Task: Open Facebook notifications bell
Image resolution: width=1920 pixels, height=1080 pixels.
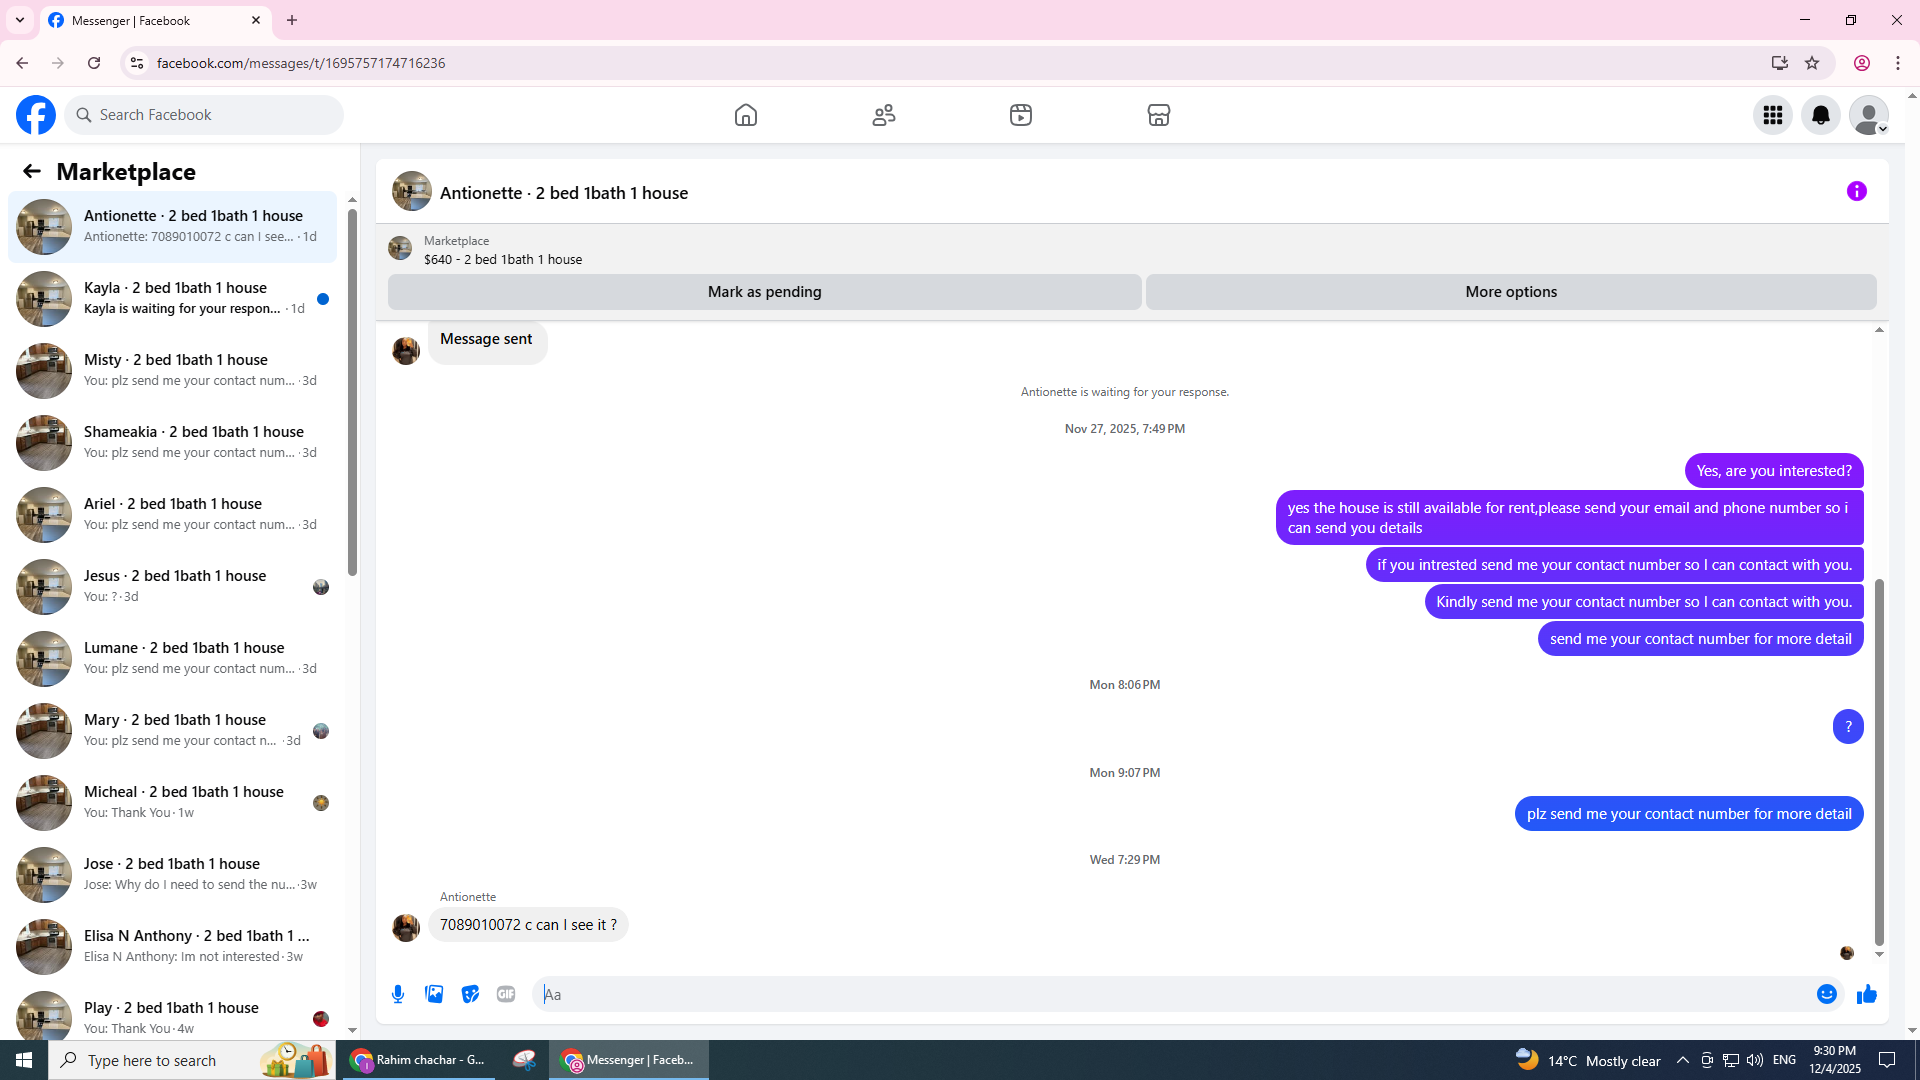Action: (x=1820, y=115)
